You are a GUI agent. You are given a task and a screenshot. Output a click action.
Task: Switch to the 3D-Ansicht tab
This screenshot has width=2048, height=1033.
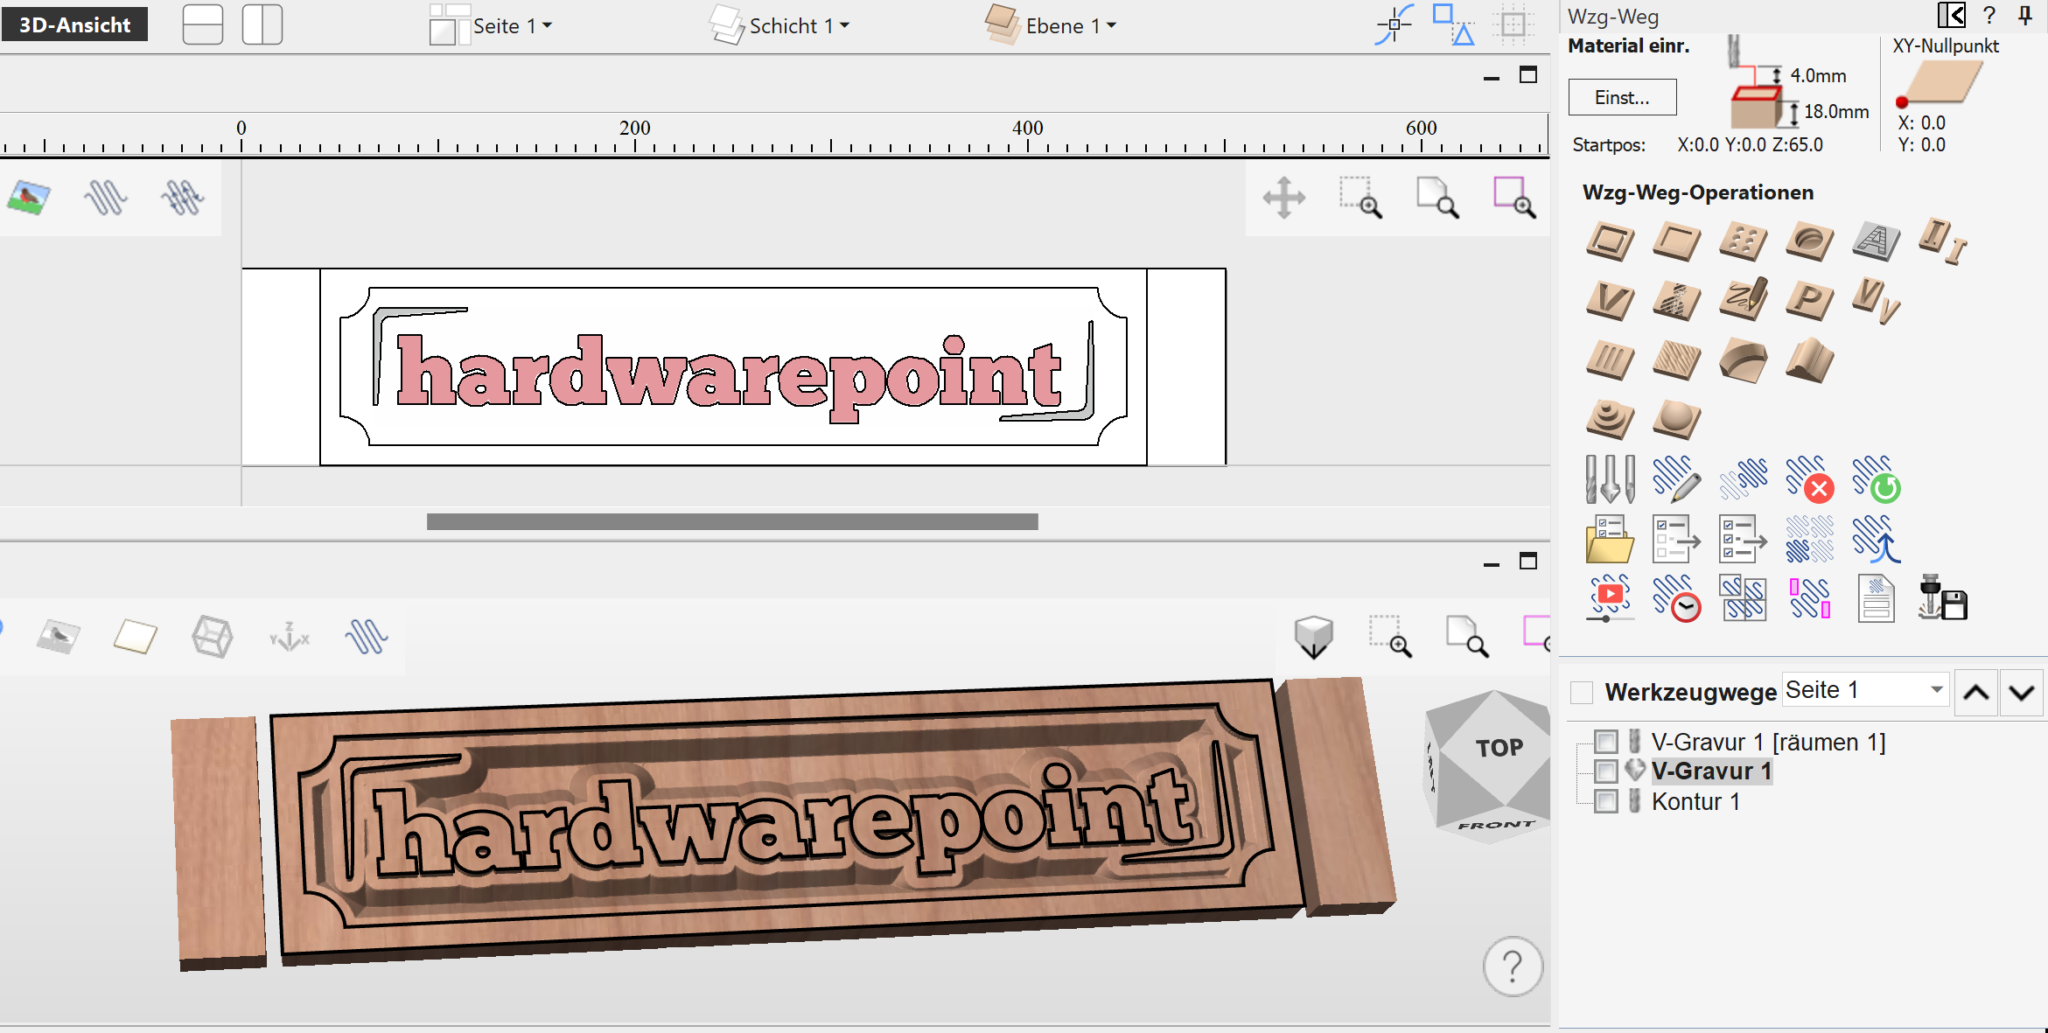74,24
